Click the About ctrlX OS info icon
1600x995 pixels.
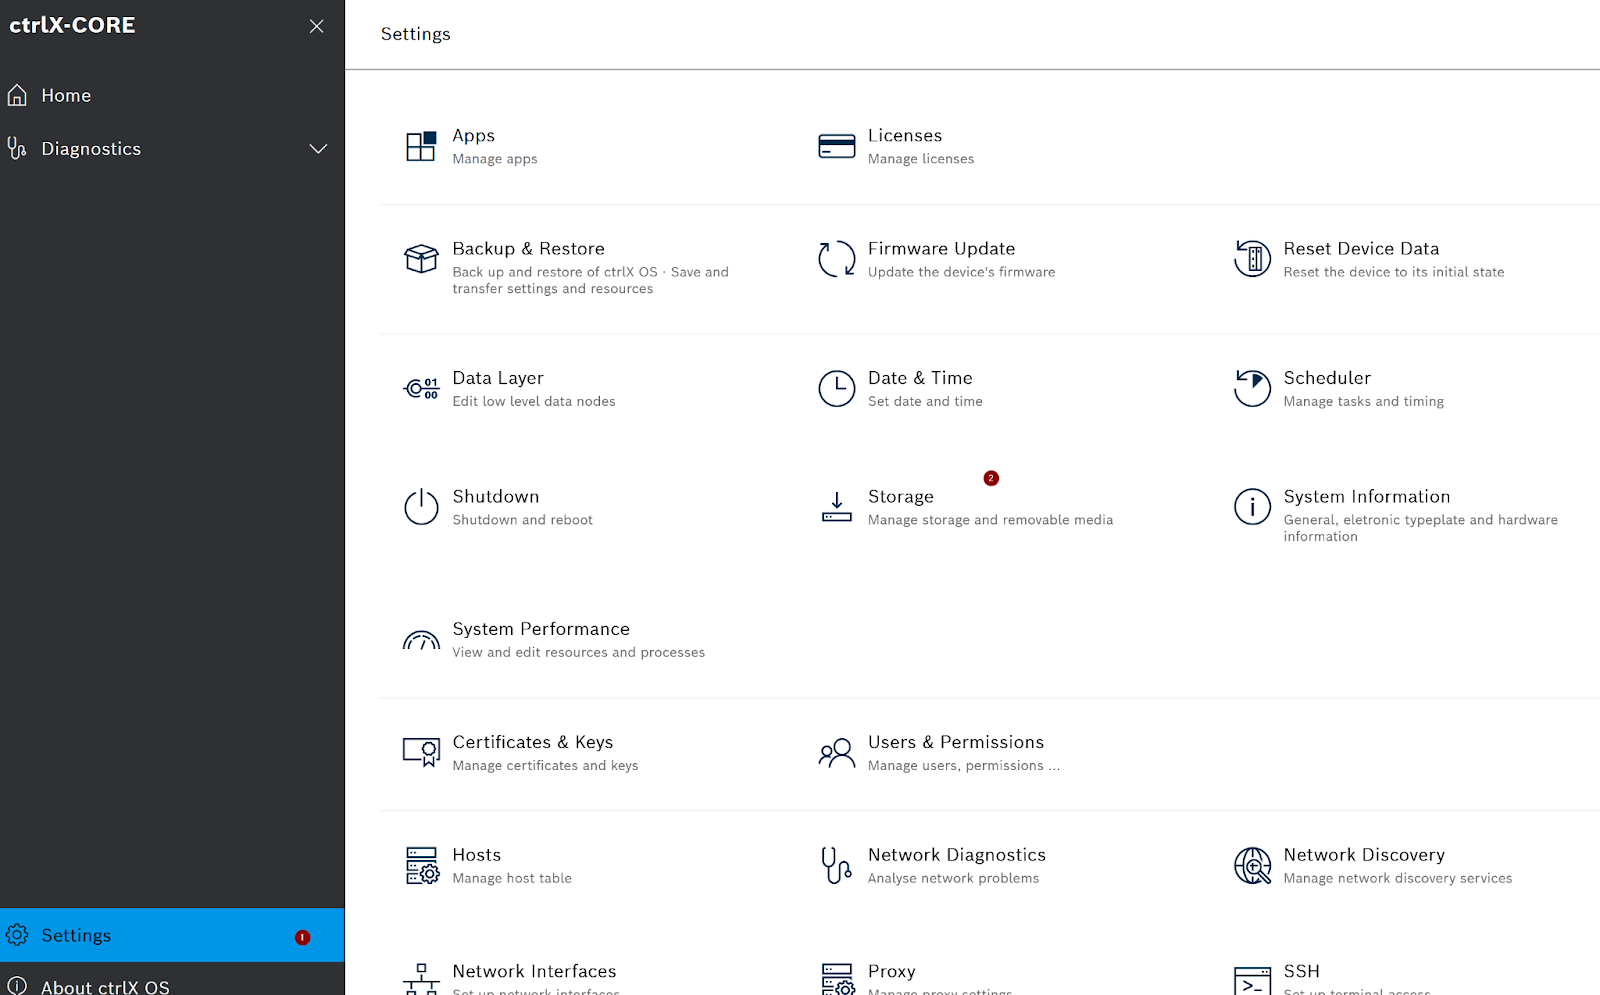tap(17, 986)
